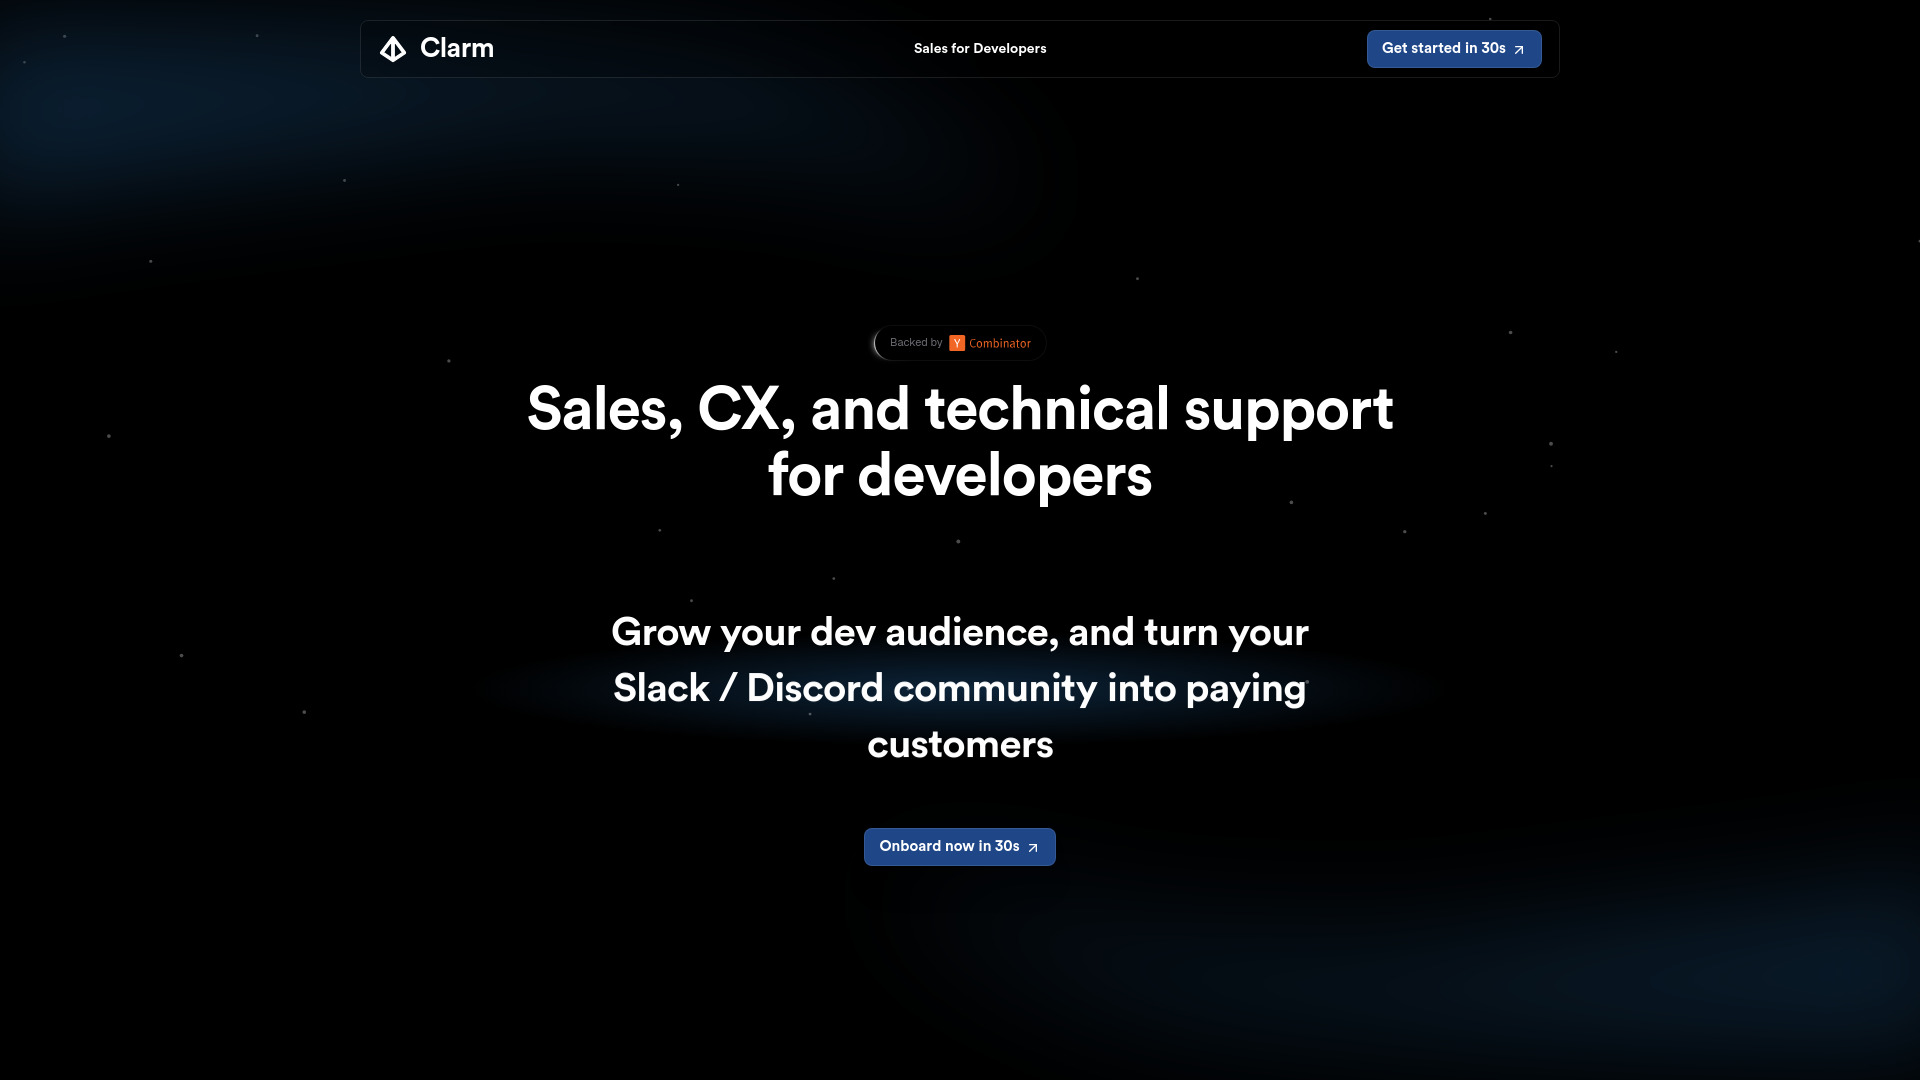1920x1080 pixels.
Task: Click empty header bar area right of Clarm
Action: (700, 49)
